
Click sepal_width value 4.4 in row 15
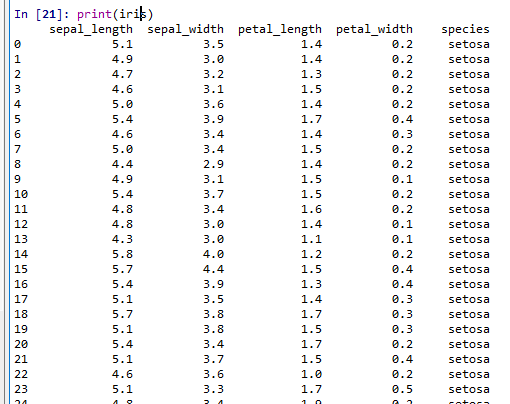[x=214, y=269]
